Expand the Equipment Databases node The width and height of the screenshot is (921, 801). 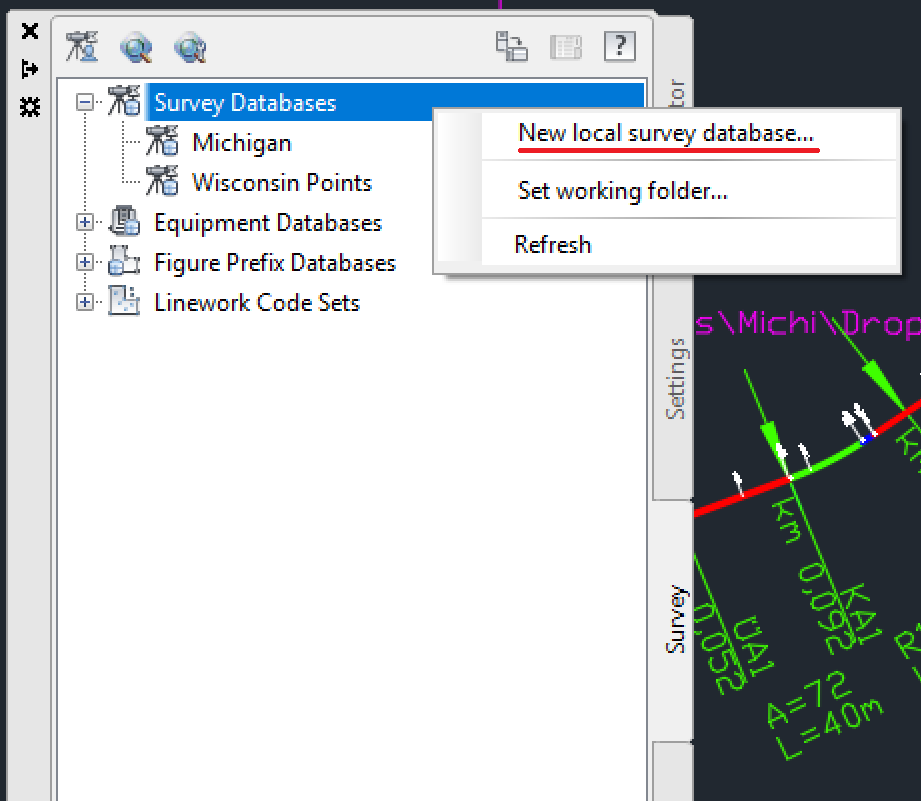(85, 222)
